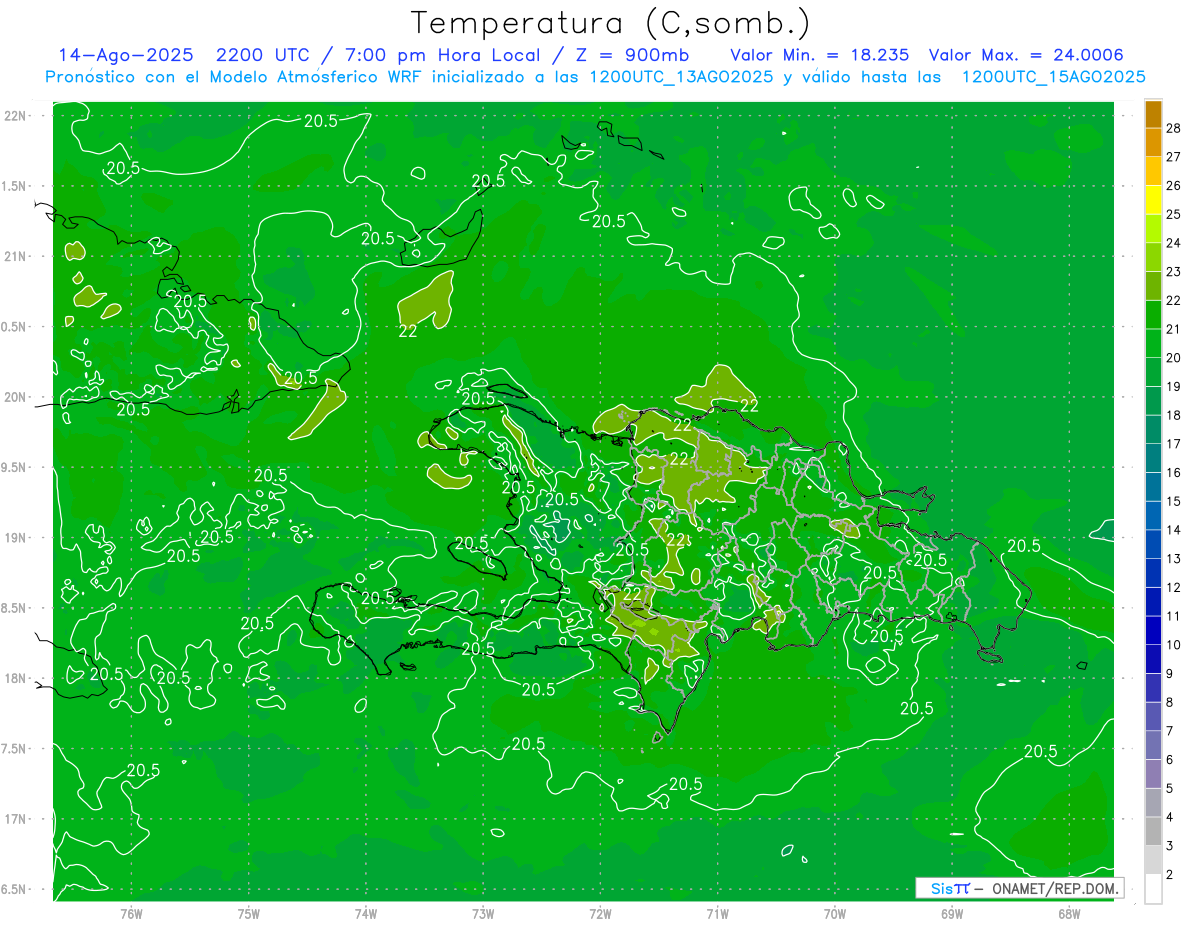Pick the gray swatch between 3 and 4
The width and height of the screenshot is (1200, 927).
[x=1153, y=831]
